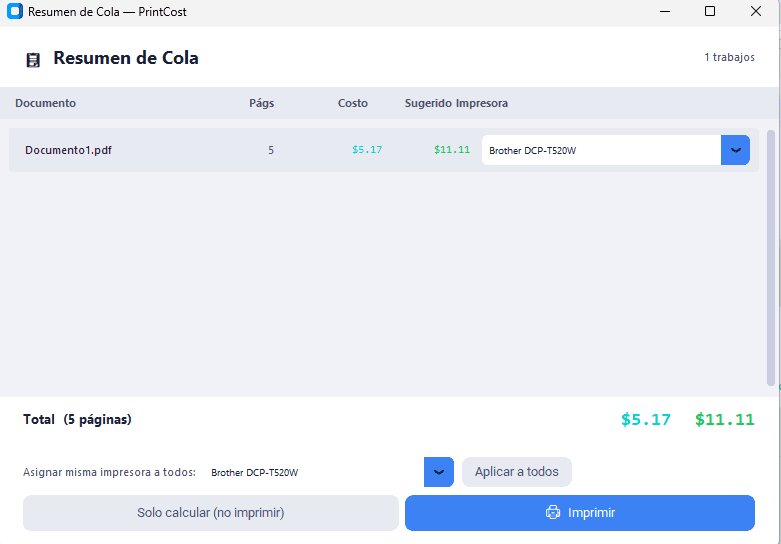Viewport: 781px width, 544px height.
Task: Expand the 'Asignar misma impresora' dropdown arrow
Action: pos(438,472)
